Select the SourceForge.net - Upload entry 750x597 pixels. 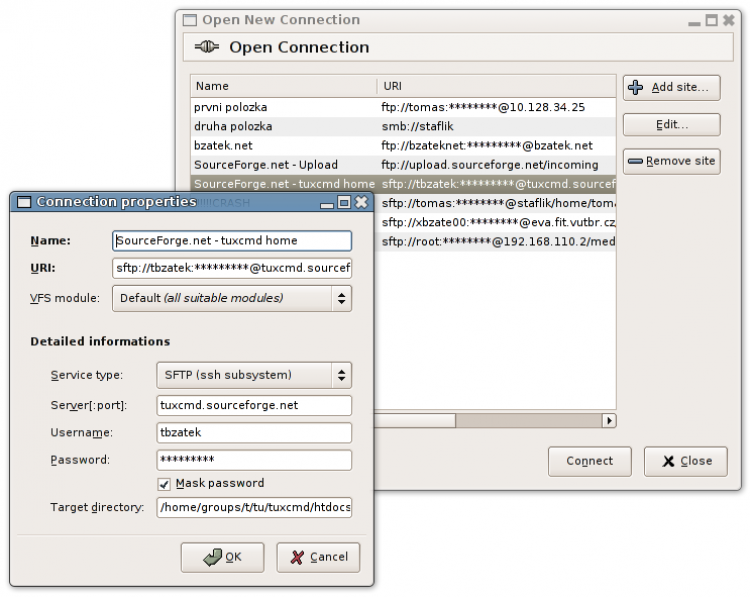(403, 165)
